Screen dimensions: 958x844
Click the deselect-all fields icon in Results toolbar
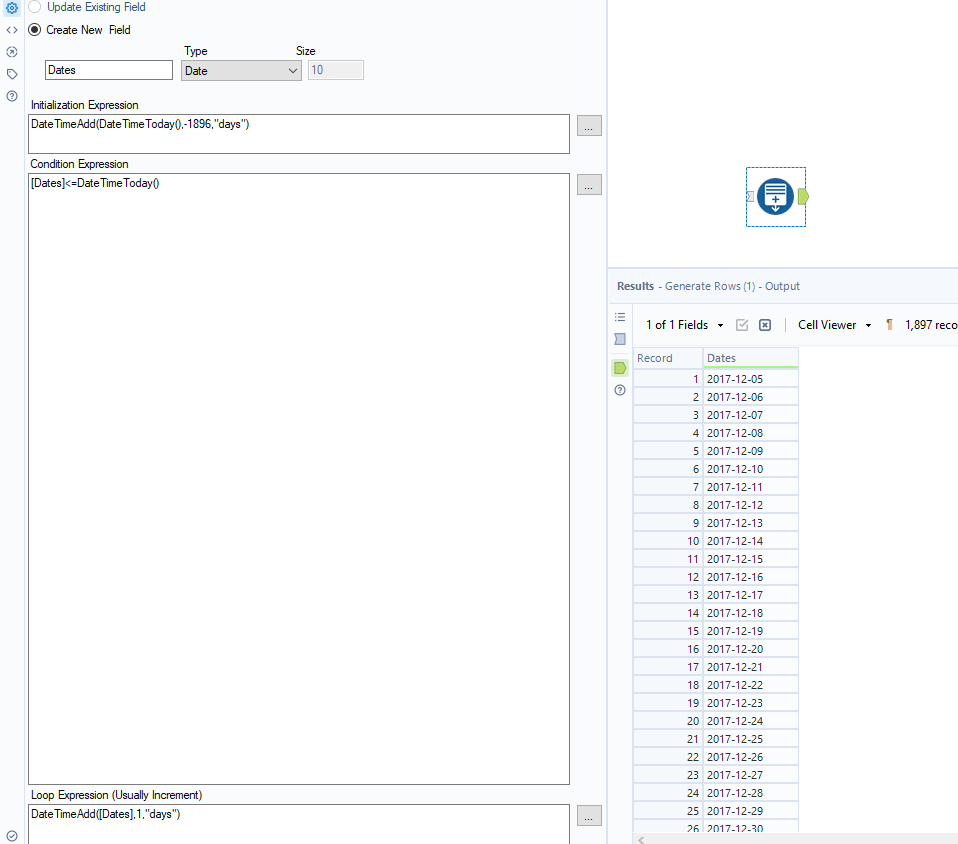click(765, 325)
